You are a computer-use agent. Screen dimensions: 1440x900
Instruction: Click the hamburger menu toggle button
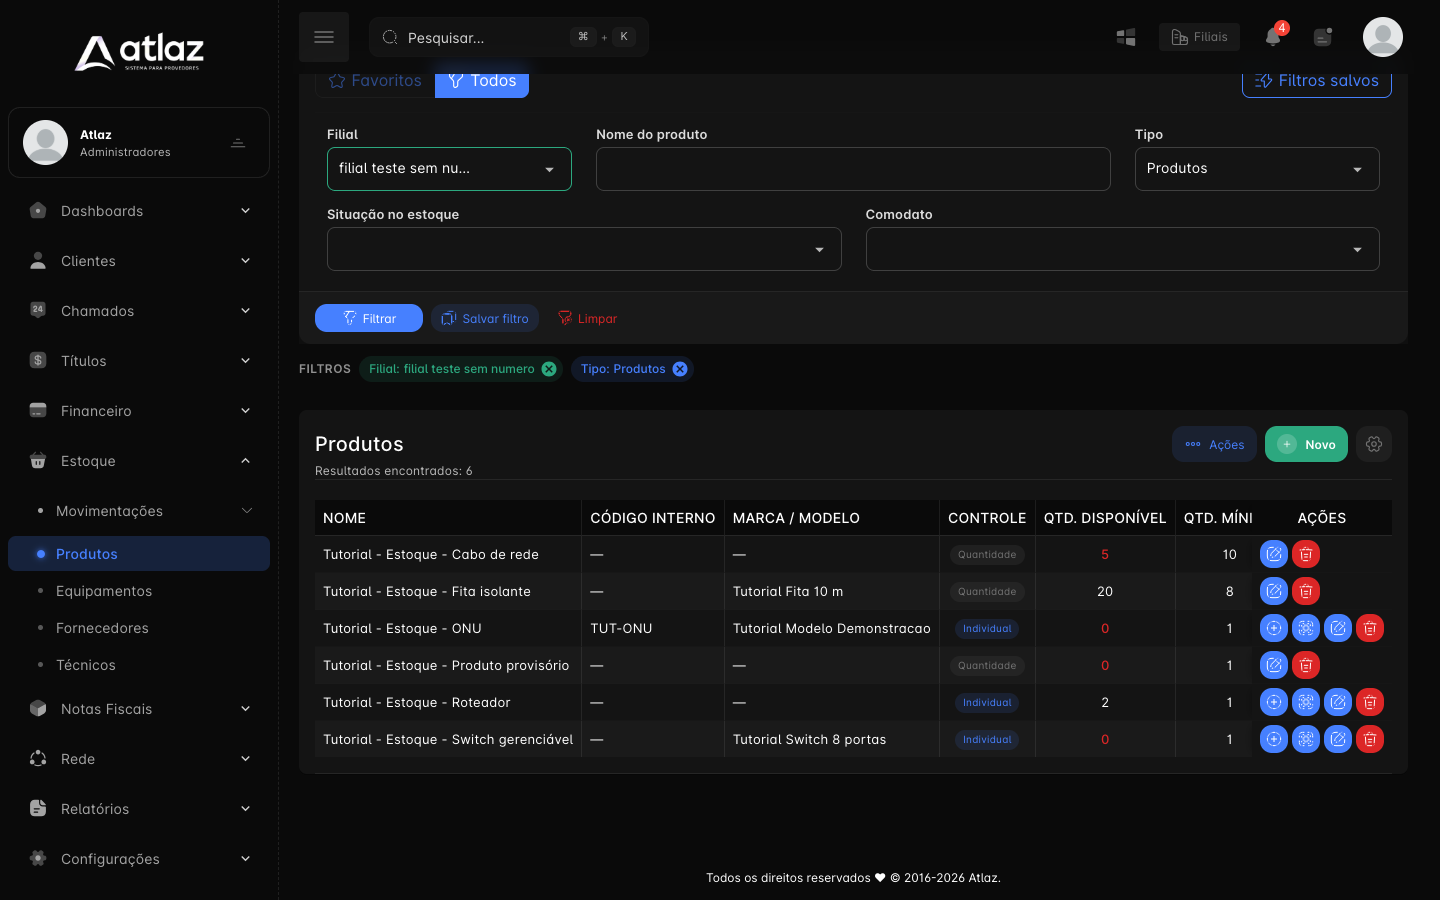point(324,37)
